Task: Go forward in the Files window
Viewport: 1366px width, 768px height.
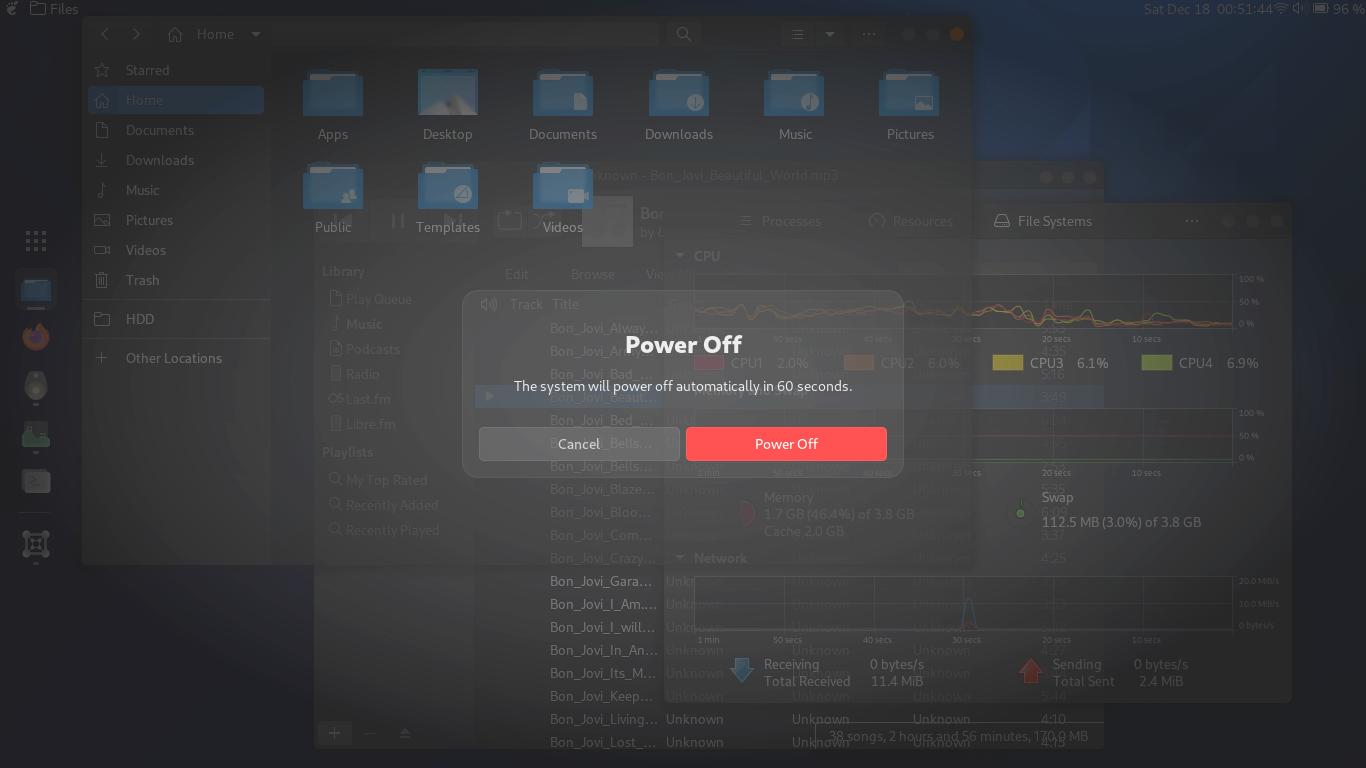Action: (x=135, y=34)
